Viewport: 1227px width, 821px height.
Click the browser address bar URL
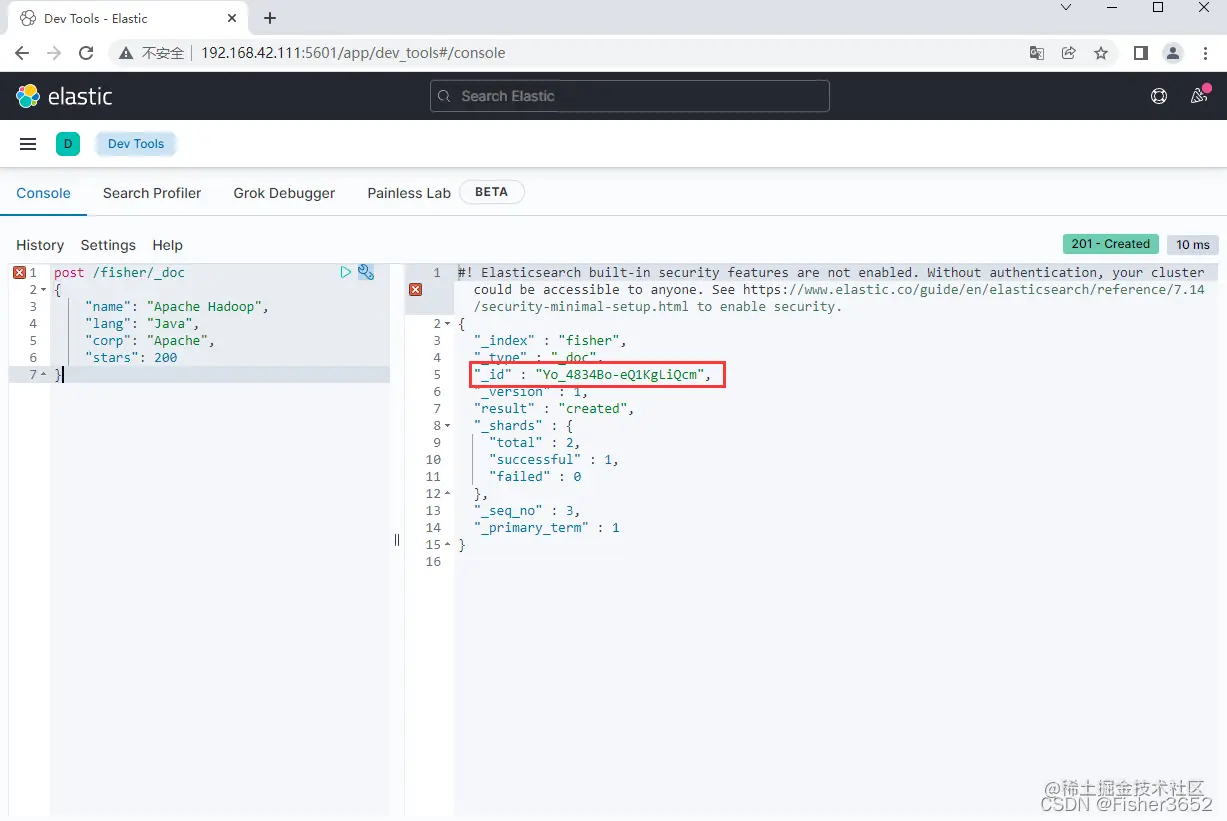[x=353, y=53]
